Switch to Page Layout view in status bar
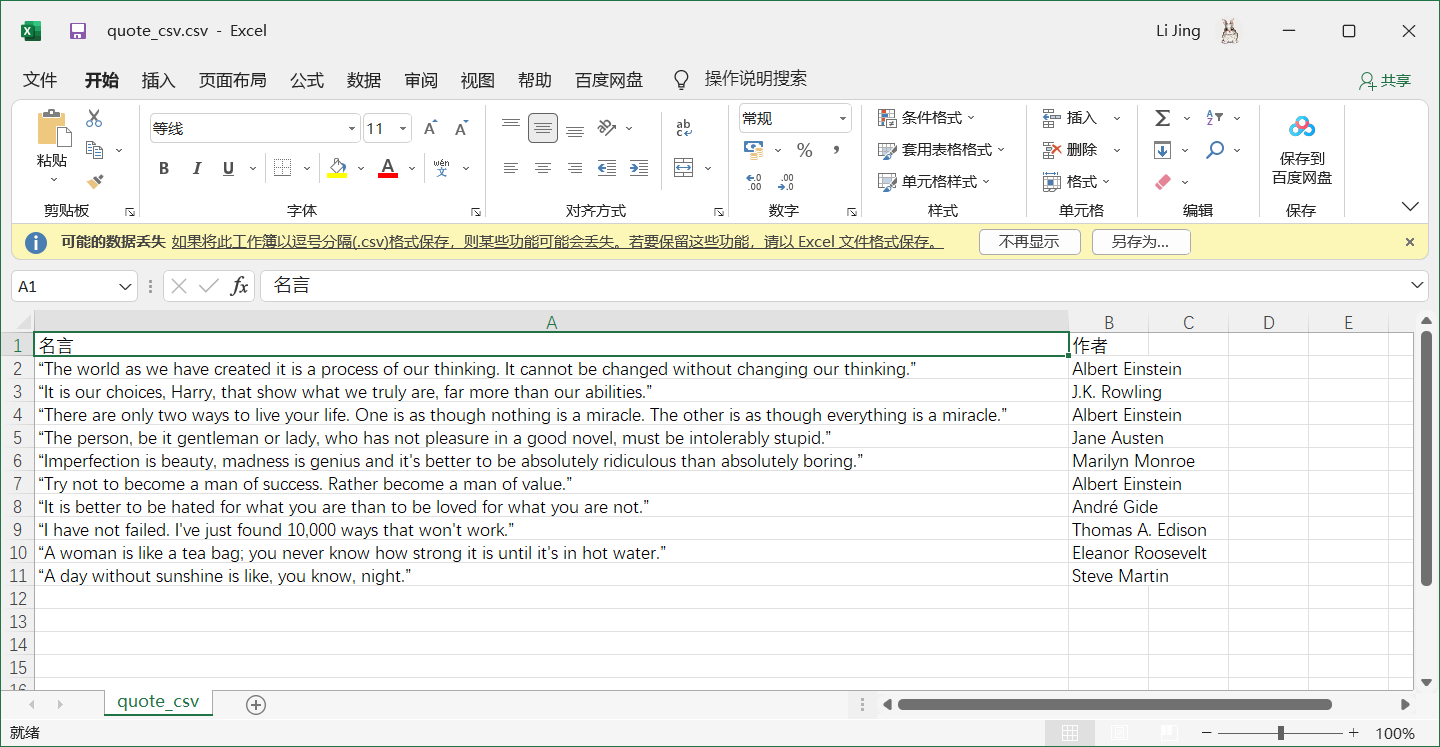 (x=1119, y=733)
